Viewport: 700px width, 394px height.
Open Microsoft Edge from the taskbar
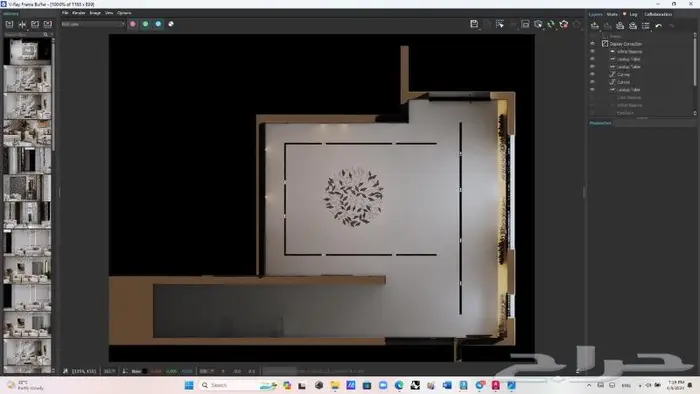pyautogui.click(x=399, y=385)
